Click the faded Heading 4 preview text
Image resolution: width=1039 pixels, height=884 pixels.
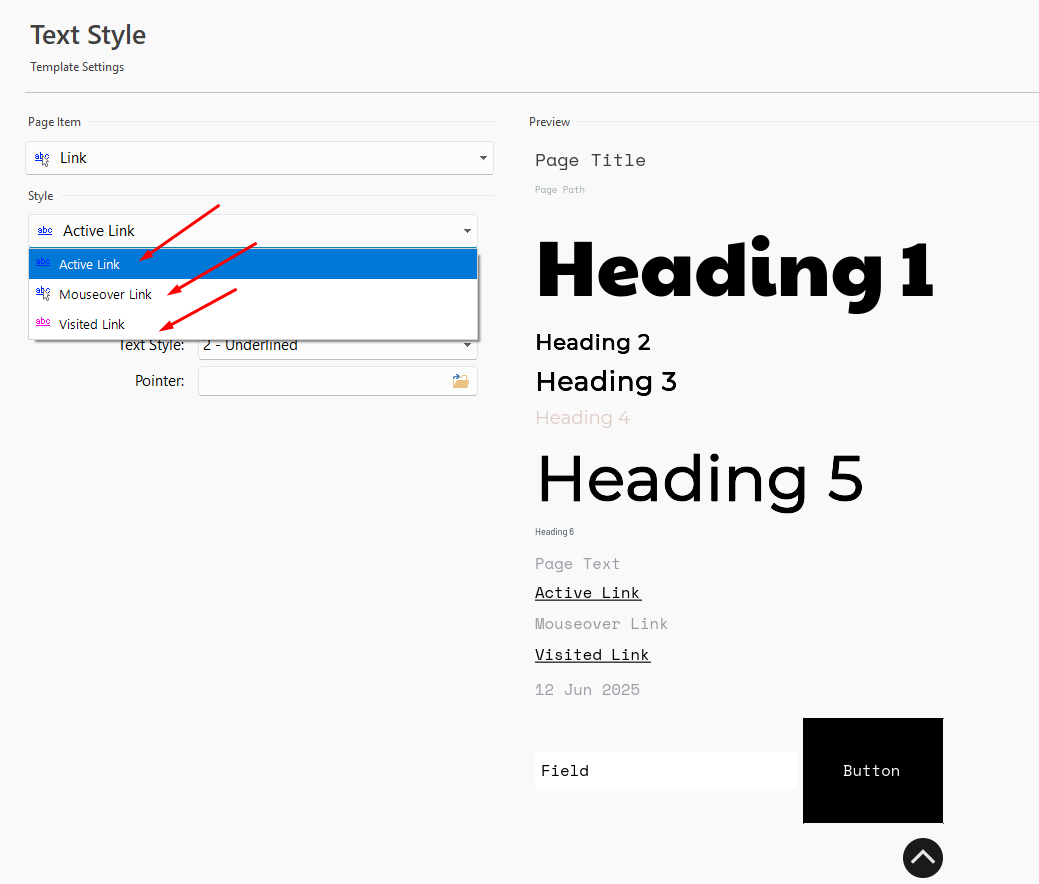point(582,418)
